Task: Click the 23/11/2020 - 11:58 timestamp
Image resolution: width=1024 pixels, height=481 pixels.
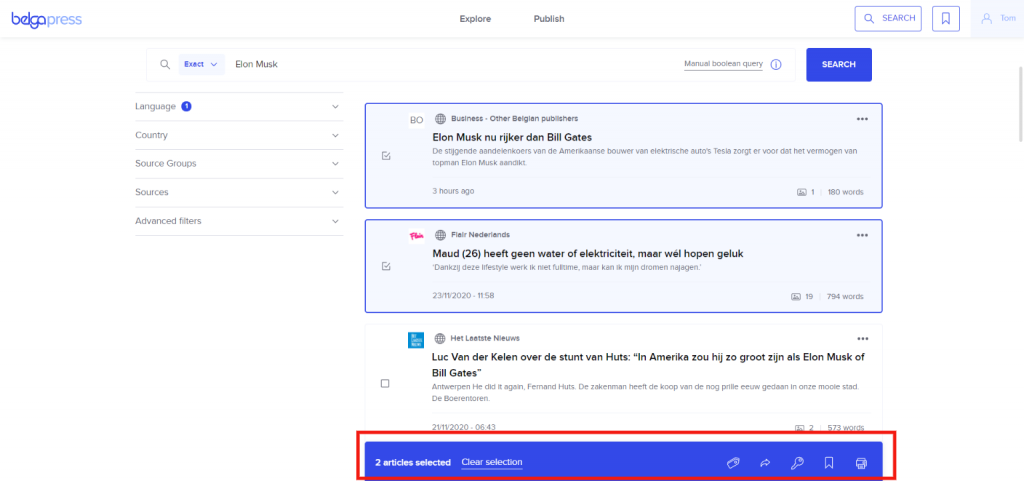Action: tap(463, 295)
